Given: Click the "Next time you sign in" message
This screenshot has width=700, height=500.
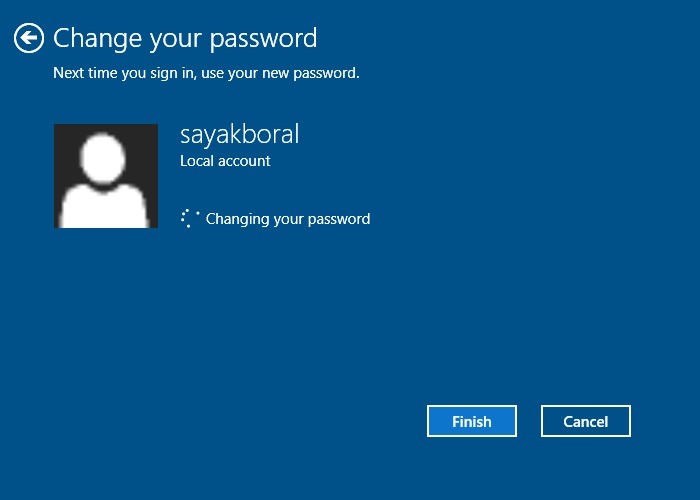Looking at the screenshot, I should coord(206,73).
